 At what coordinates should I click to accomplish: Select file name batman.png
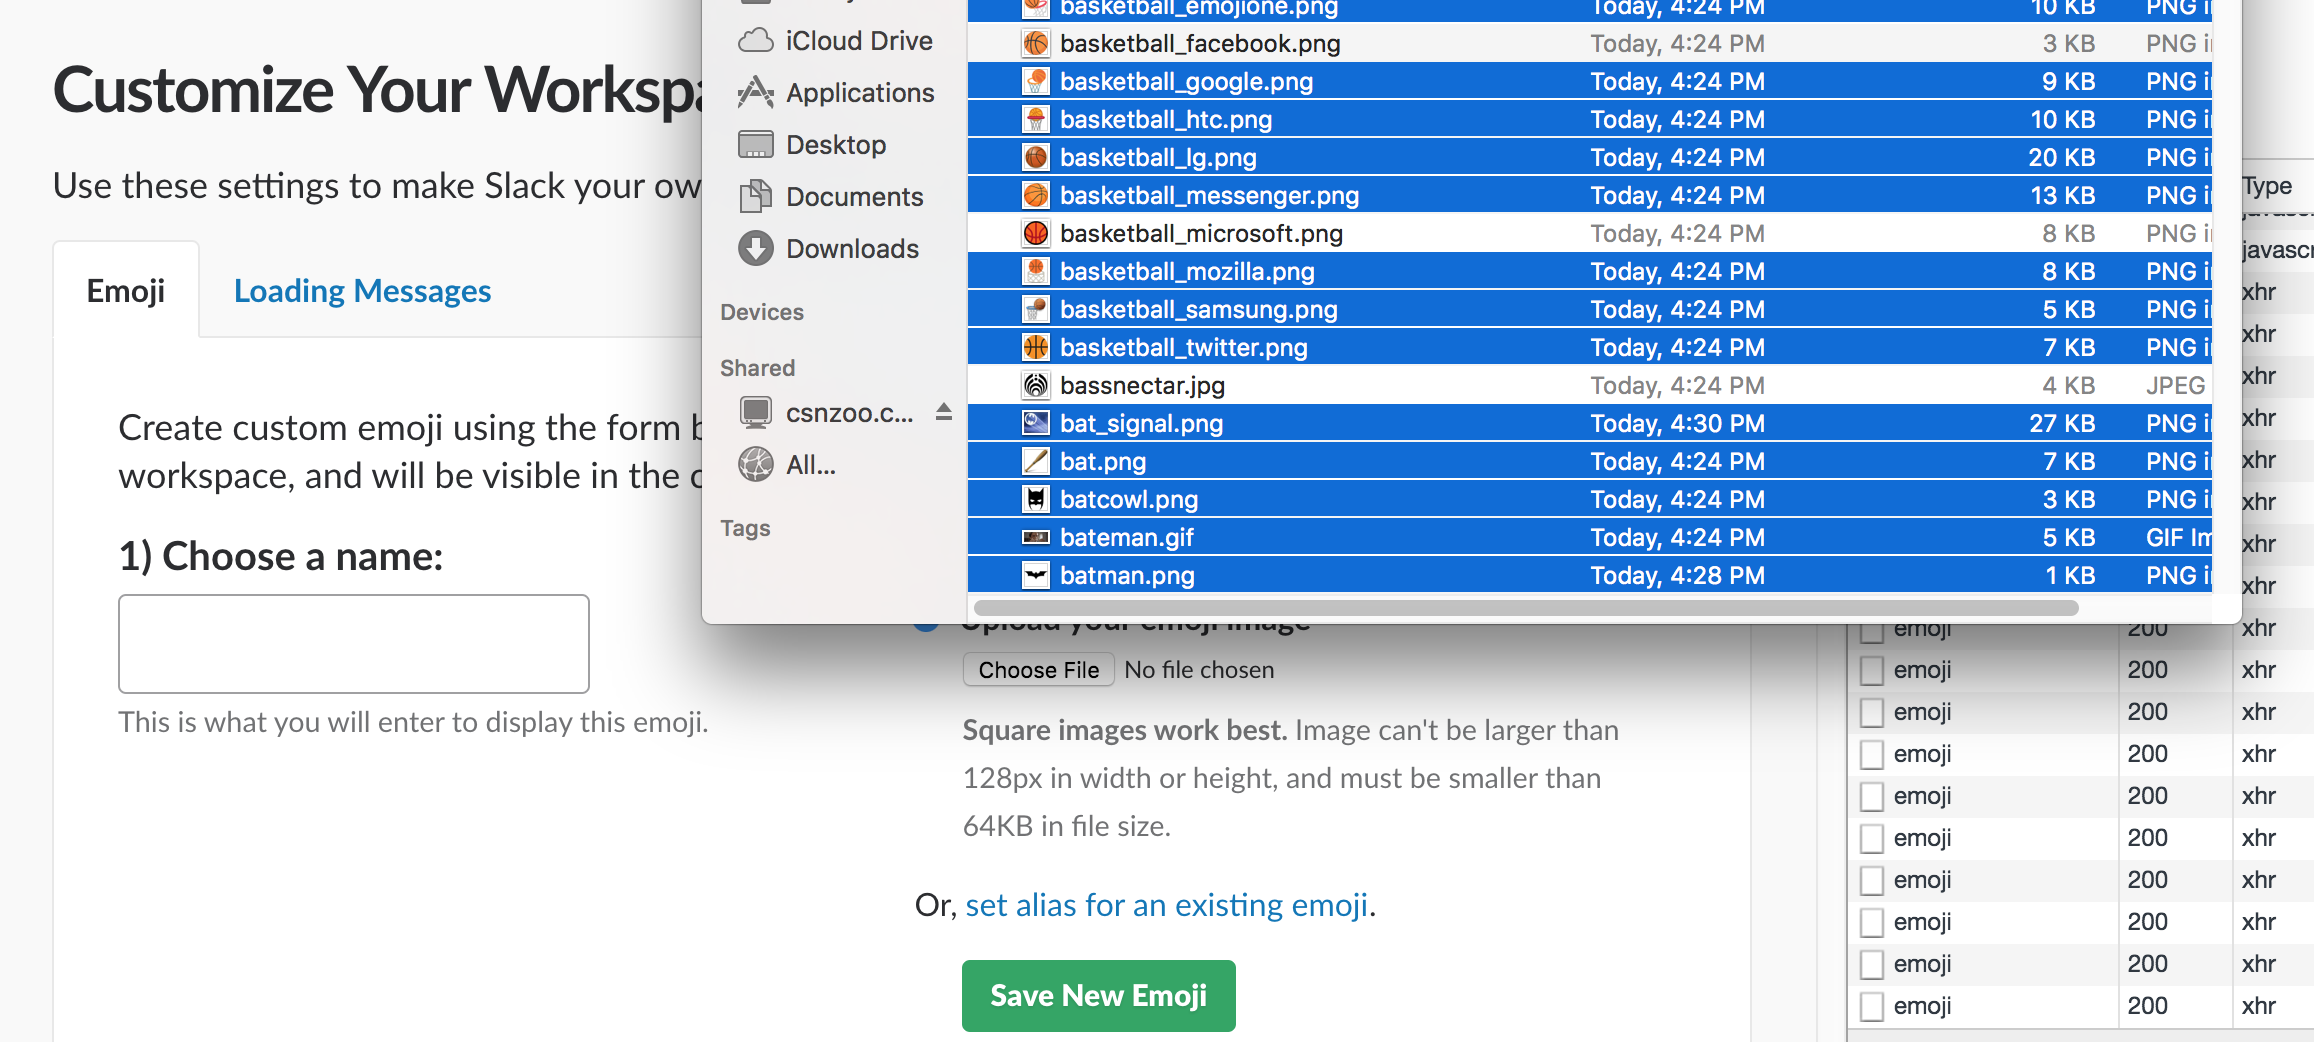(x=1127, y=576)
